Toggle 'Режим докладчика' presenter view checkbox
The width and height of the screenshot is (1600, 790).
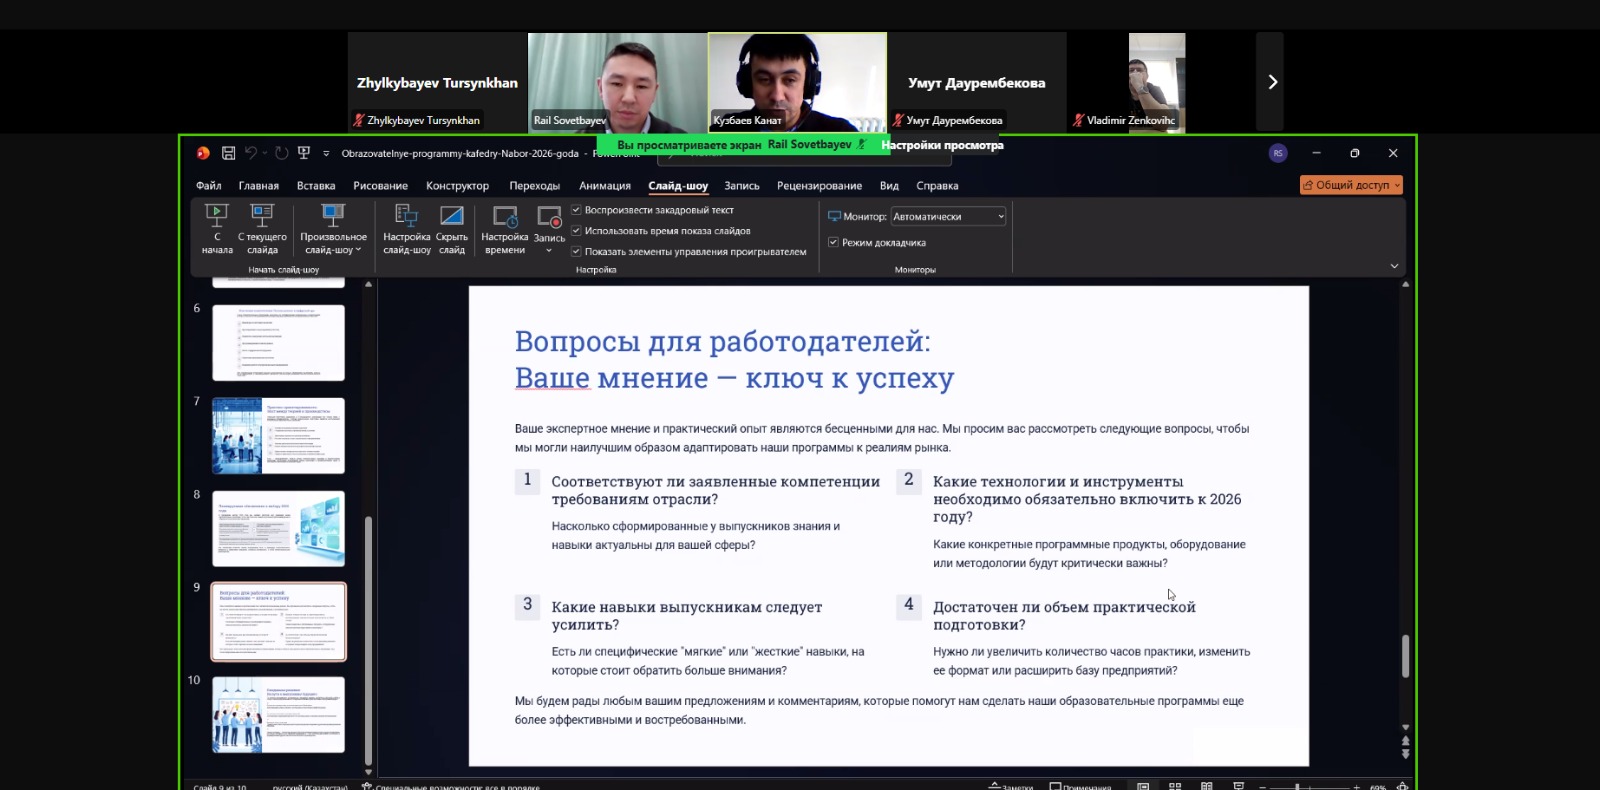[833, 242]
